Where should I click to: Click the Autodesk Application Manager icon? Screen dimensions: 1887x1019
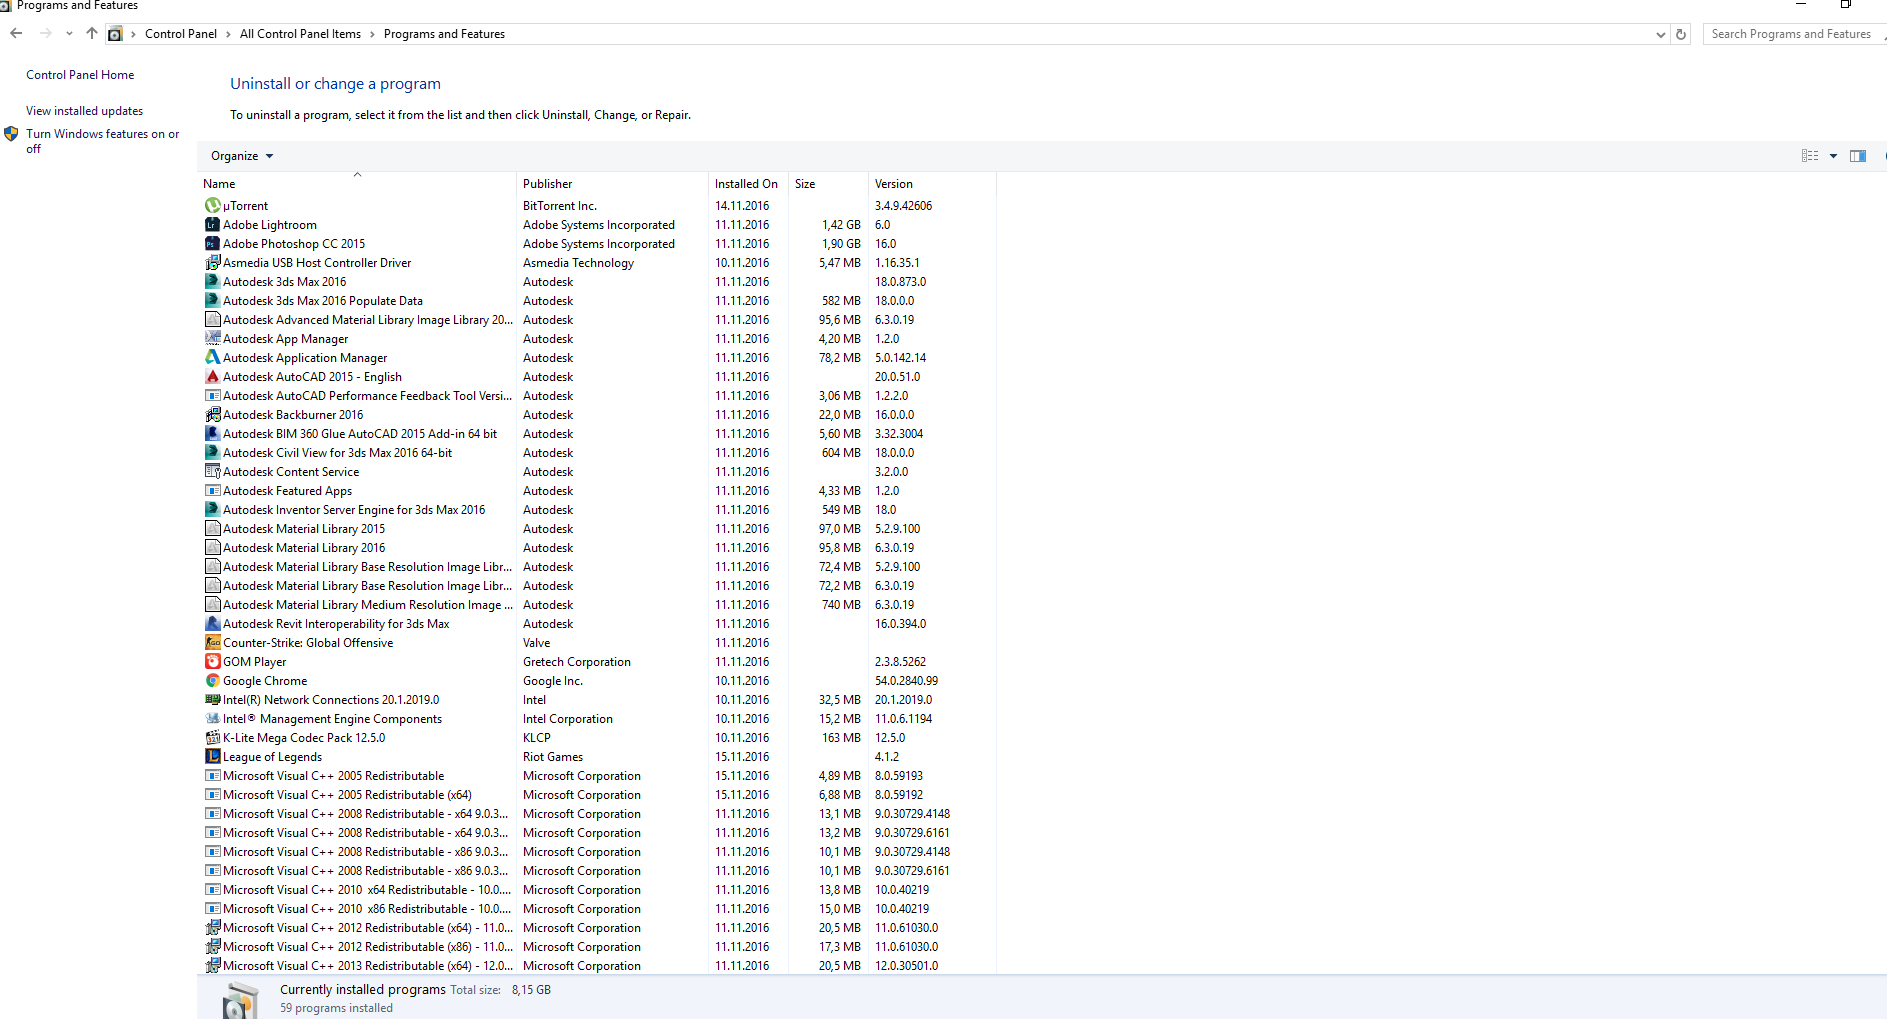pyautogui.click(x=212, y=358)
